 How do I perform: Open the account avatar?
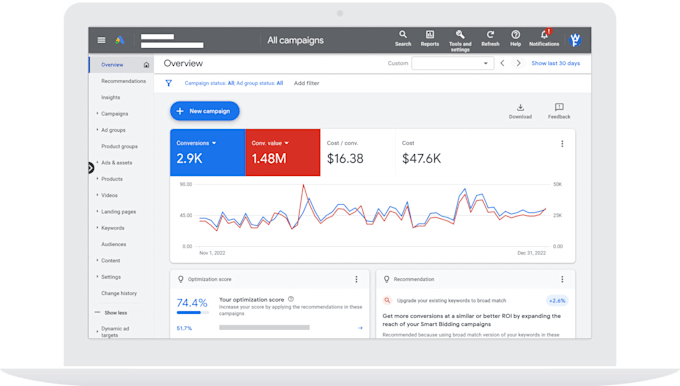tap(575, 40)
